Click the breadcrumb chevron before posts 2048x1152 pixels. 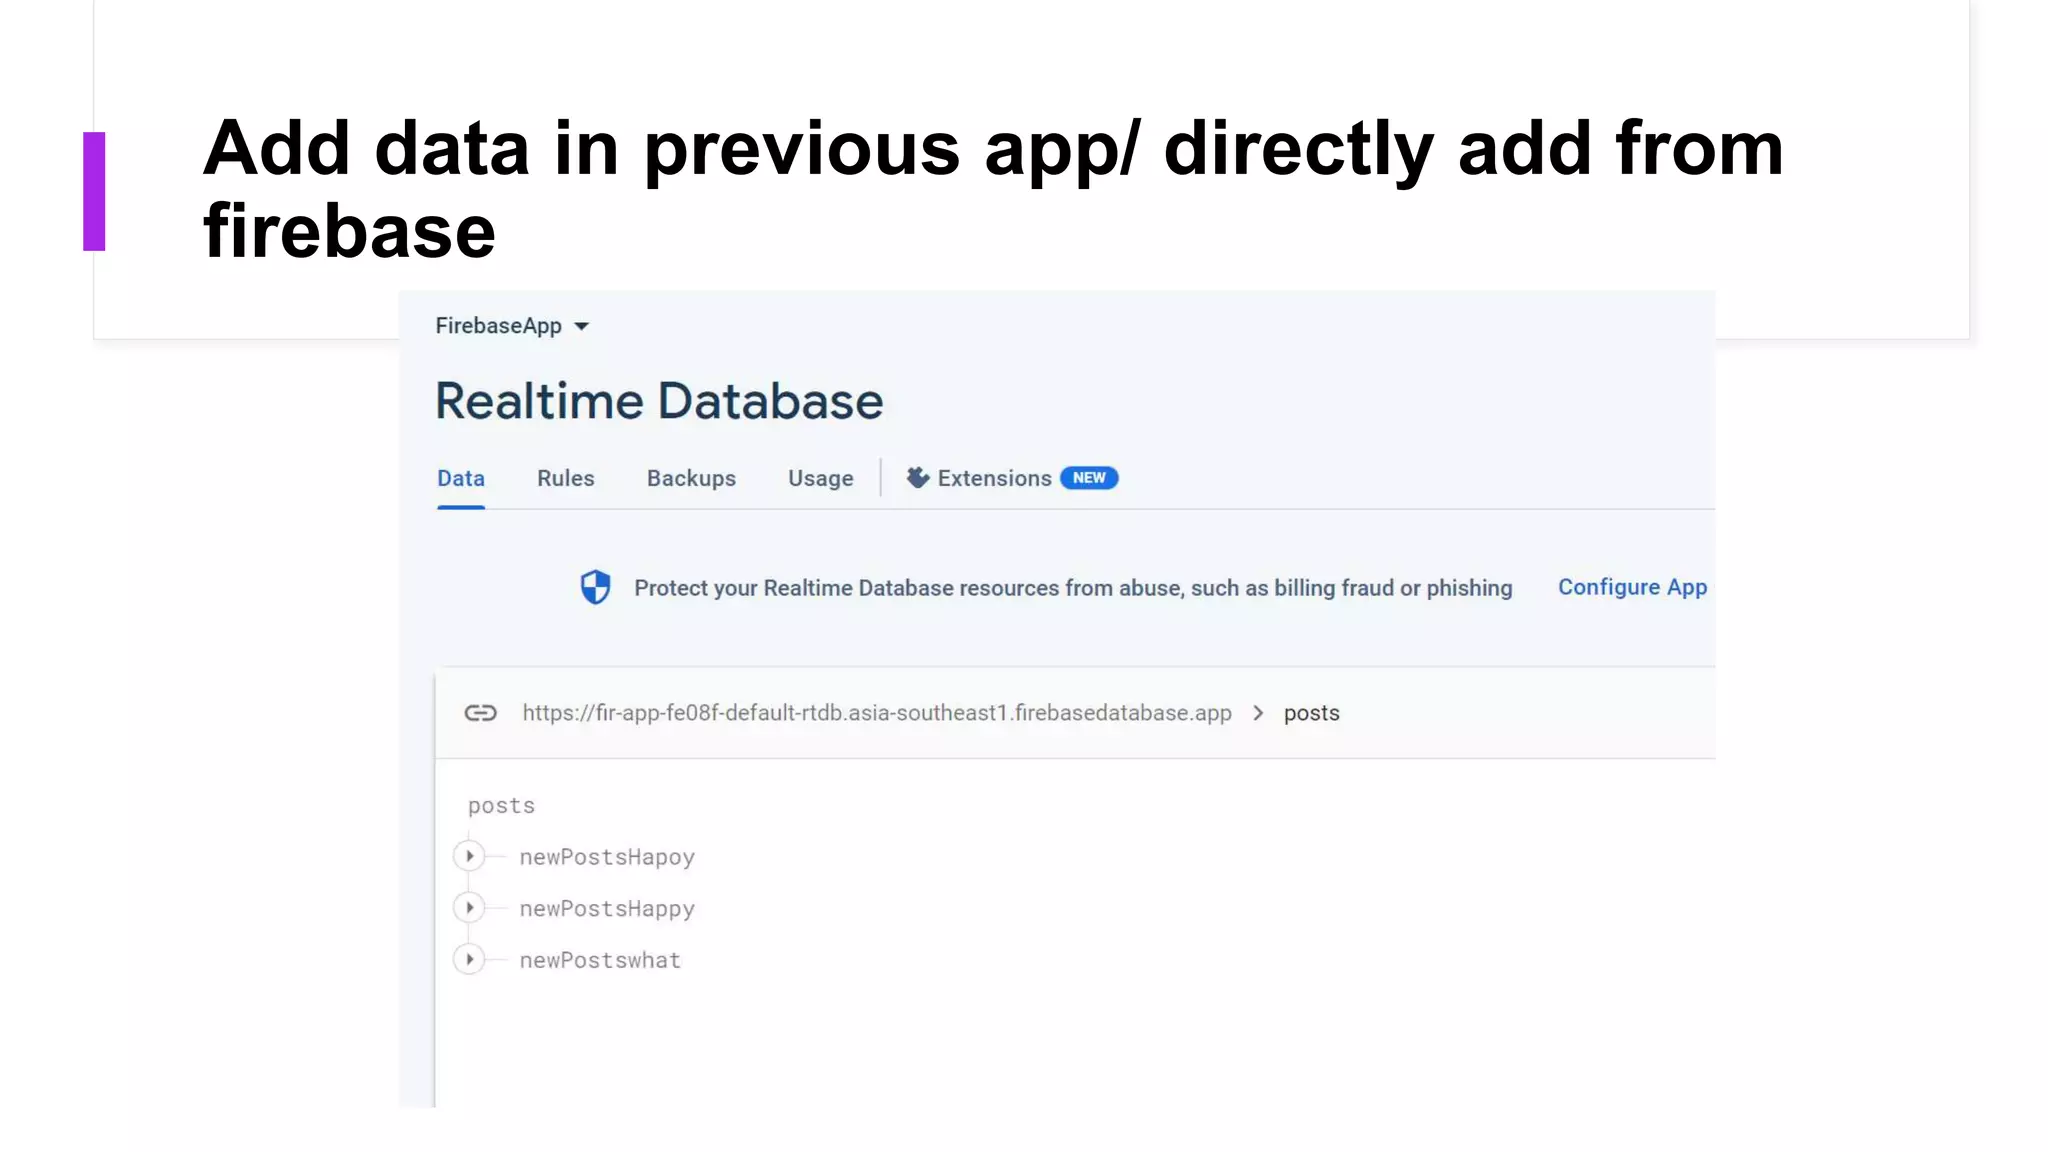(x=1258, y=713)
